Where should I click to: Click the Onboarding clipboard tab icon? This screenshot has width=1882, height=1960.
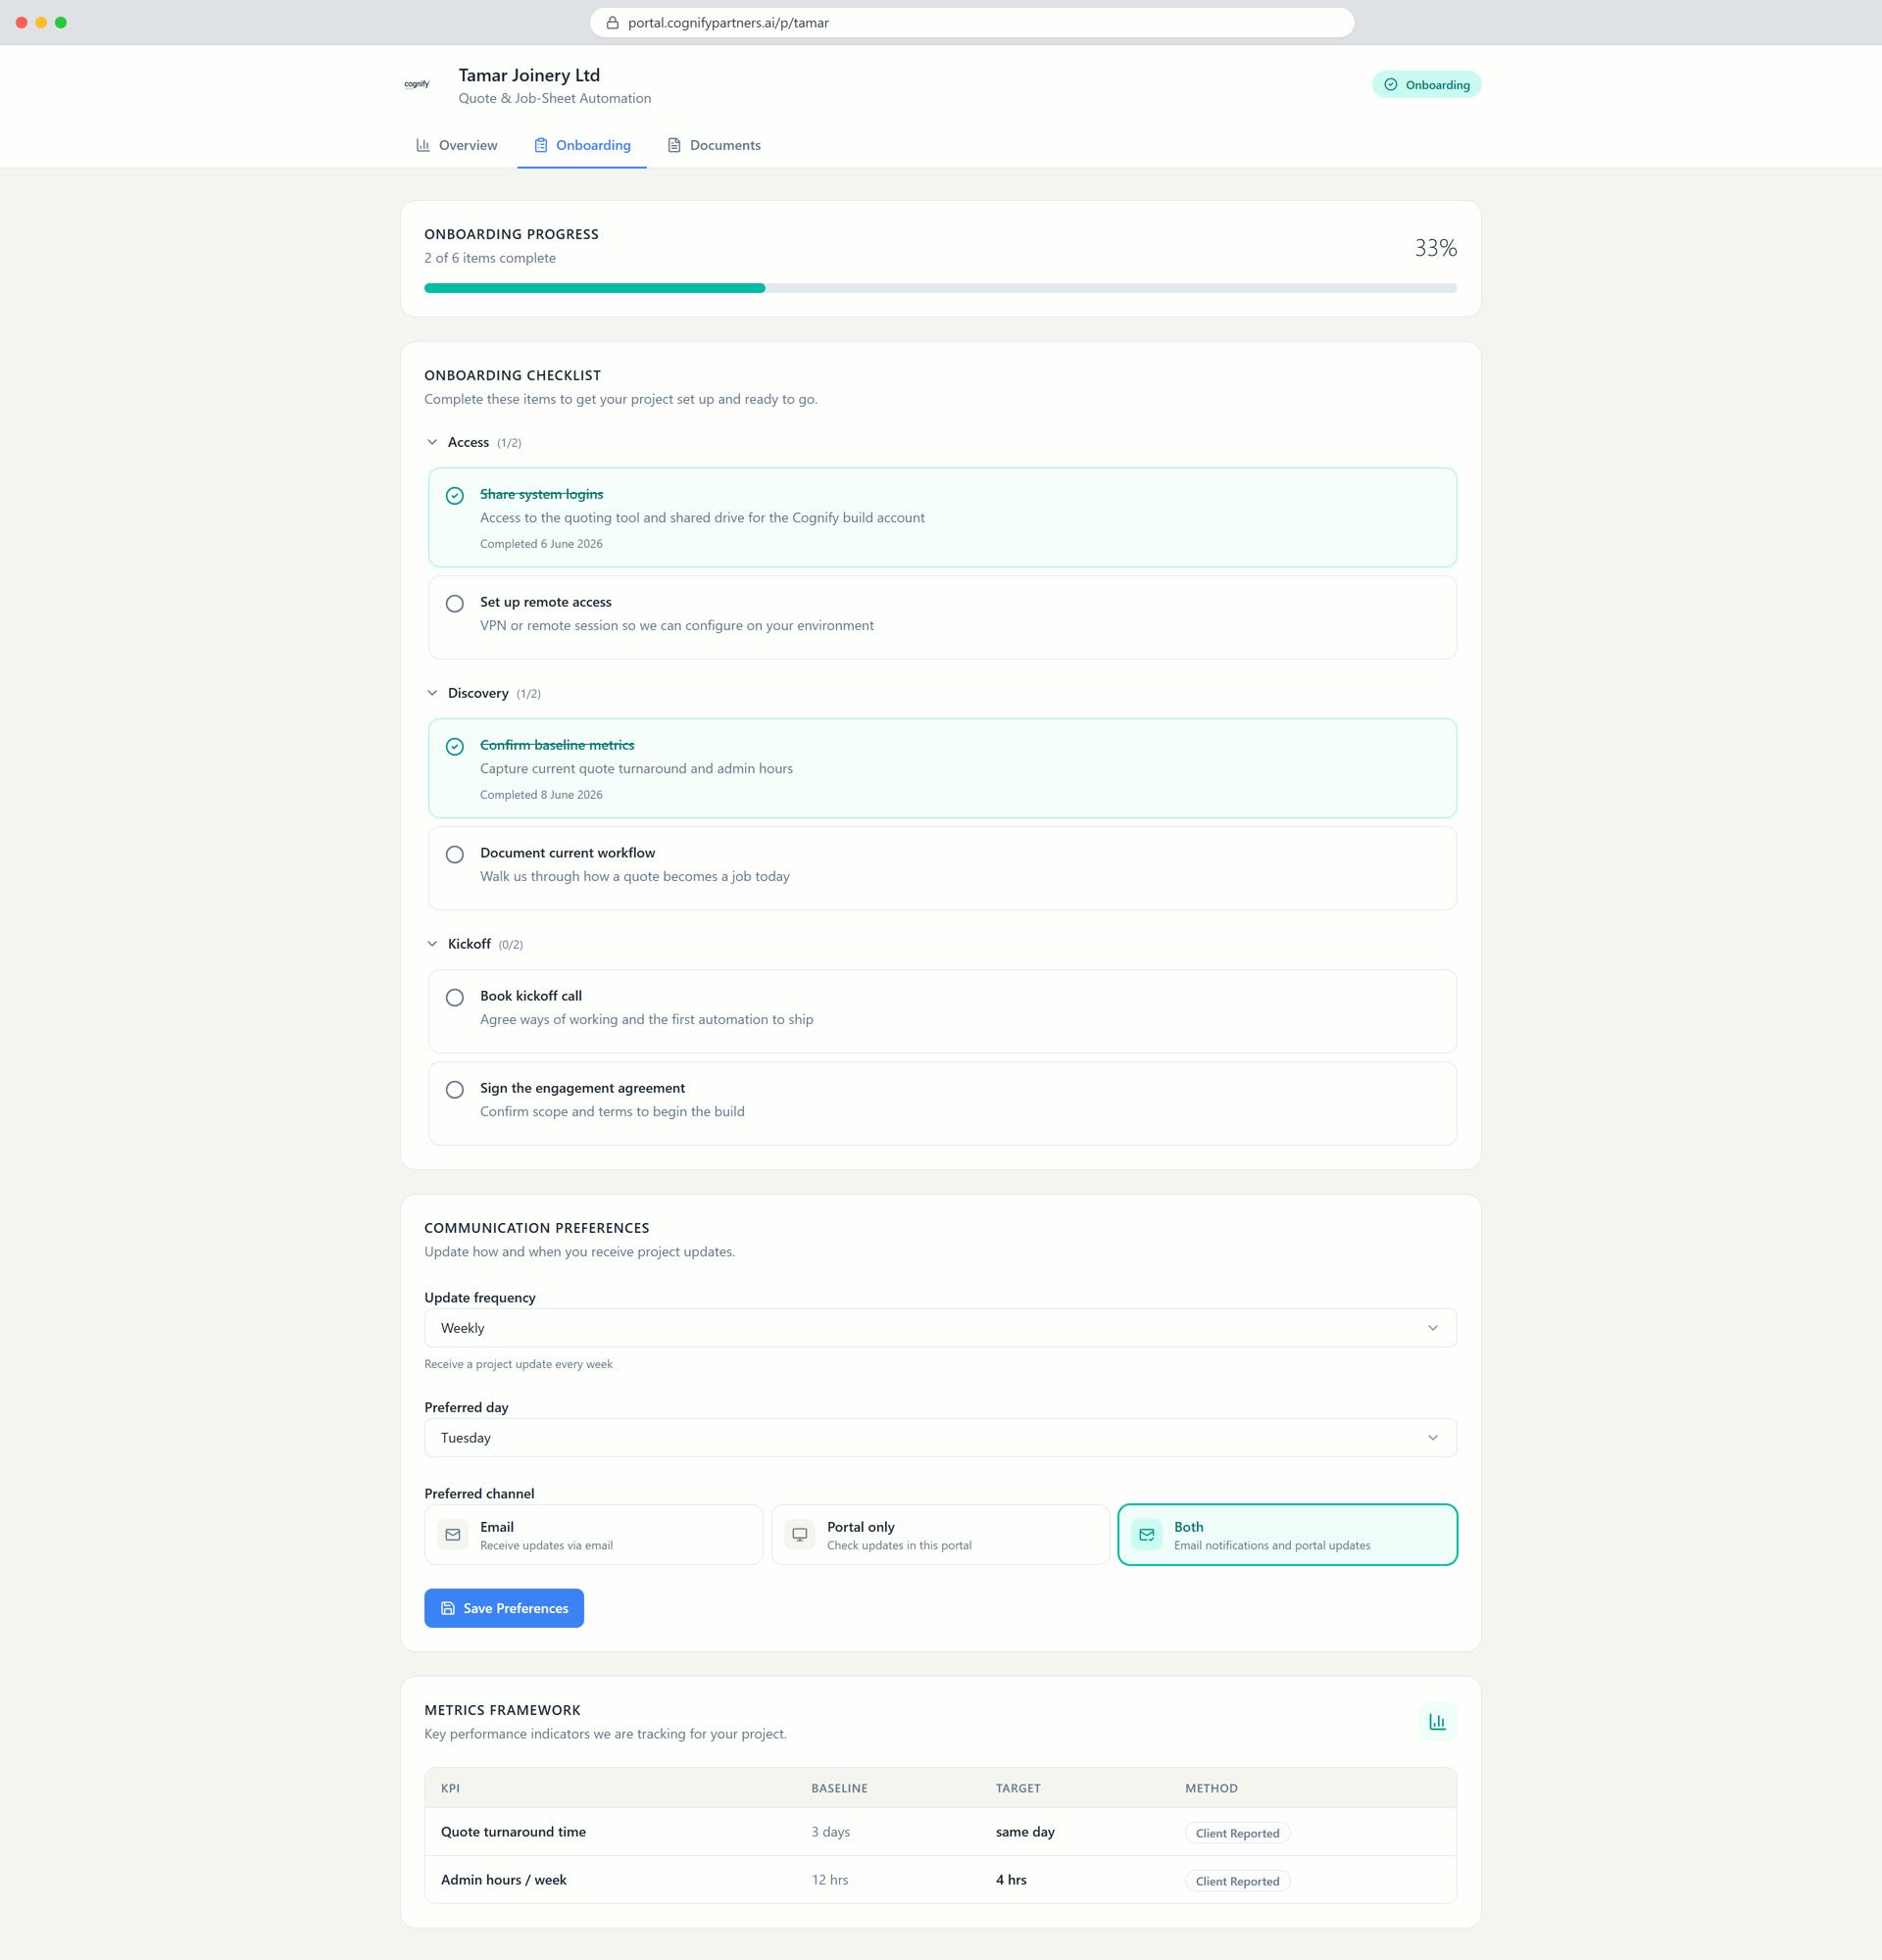pos(541,145)
